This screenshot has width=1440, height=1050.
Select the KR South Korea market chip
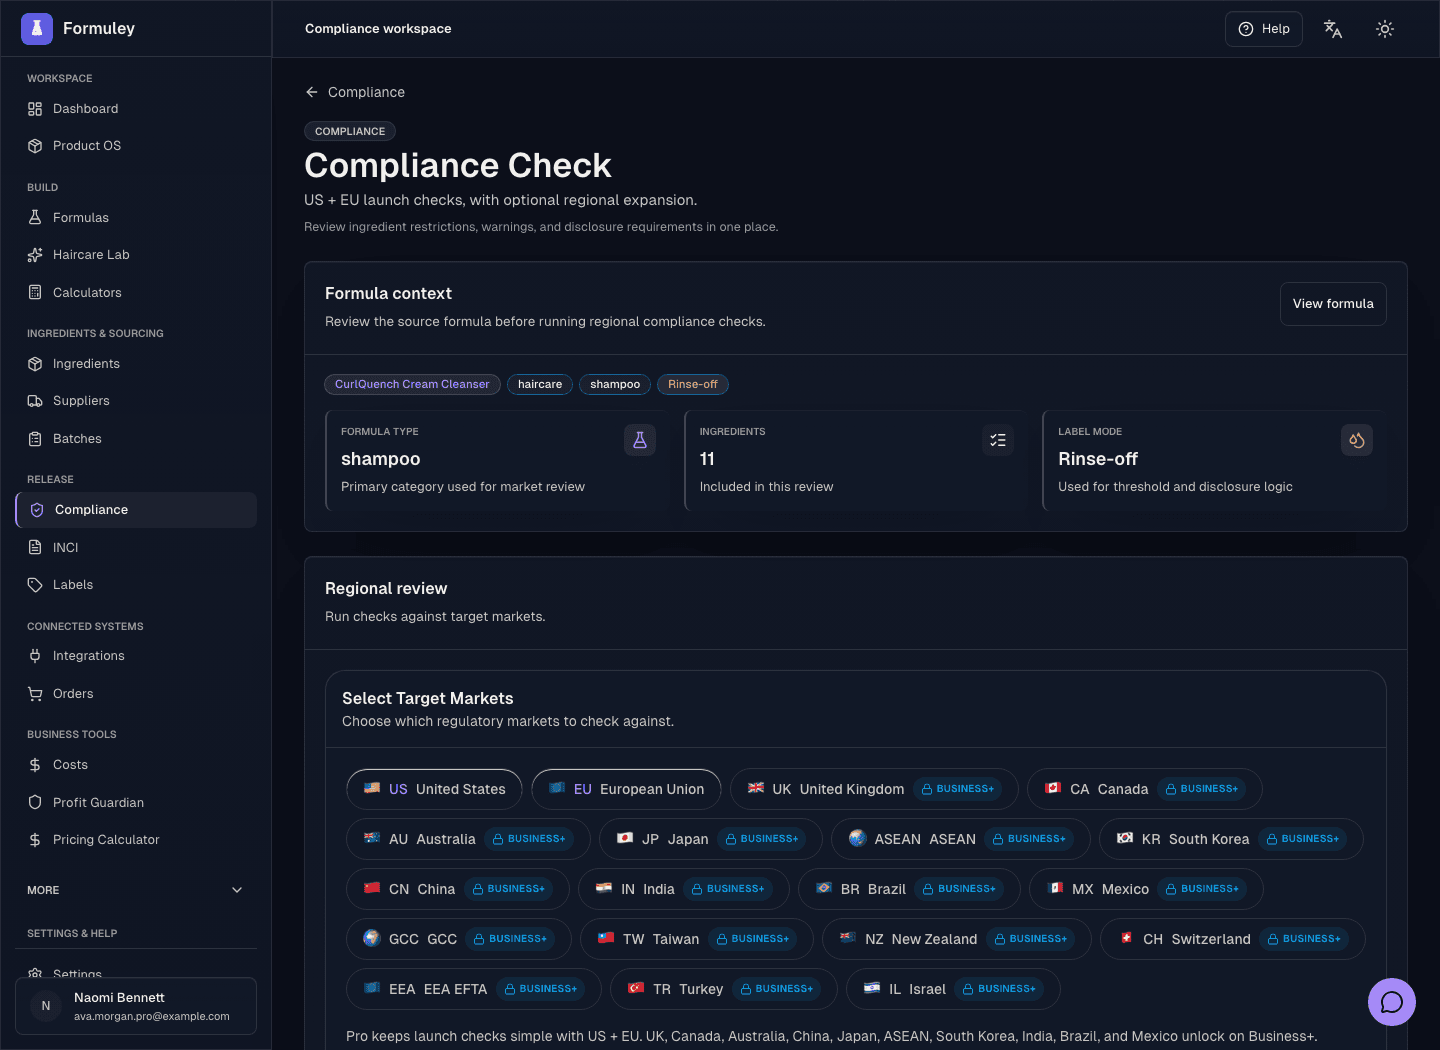1231,839
